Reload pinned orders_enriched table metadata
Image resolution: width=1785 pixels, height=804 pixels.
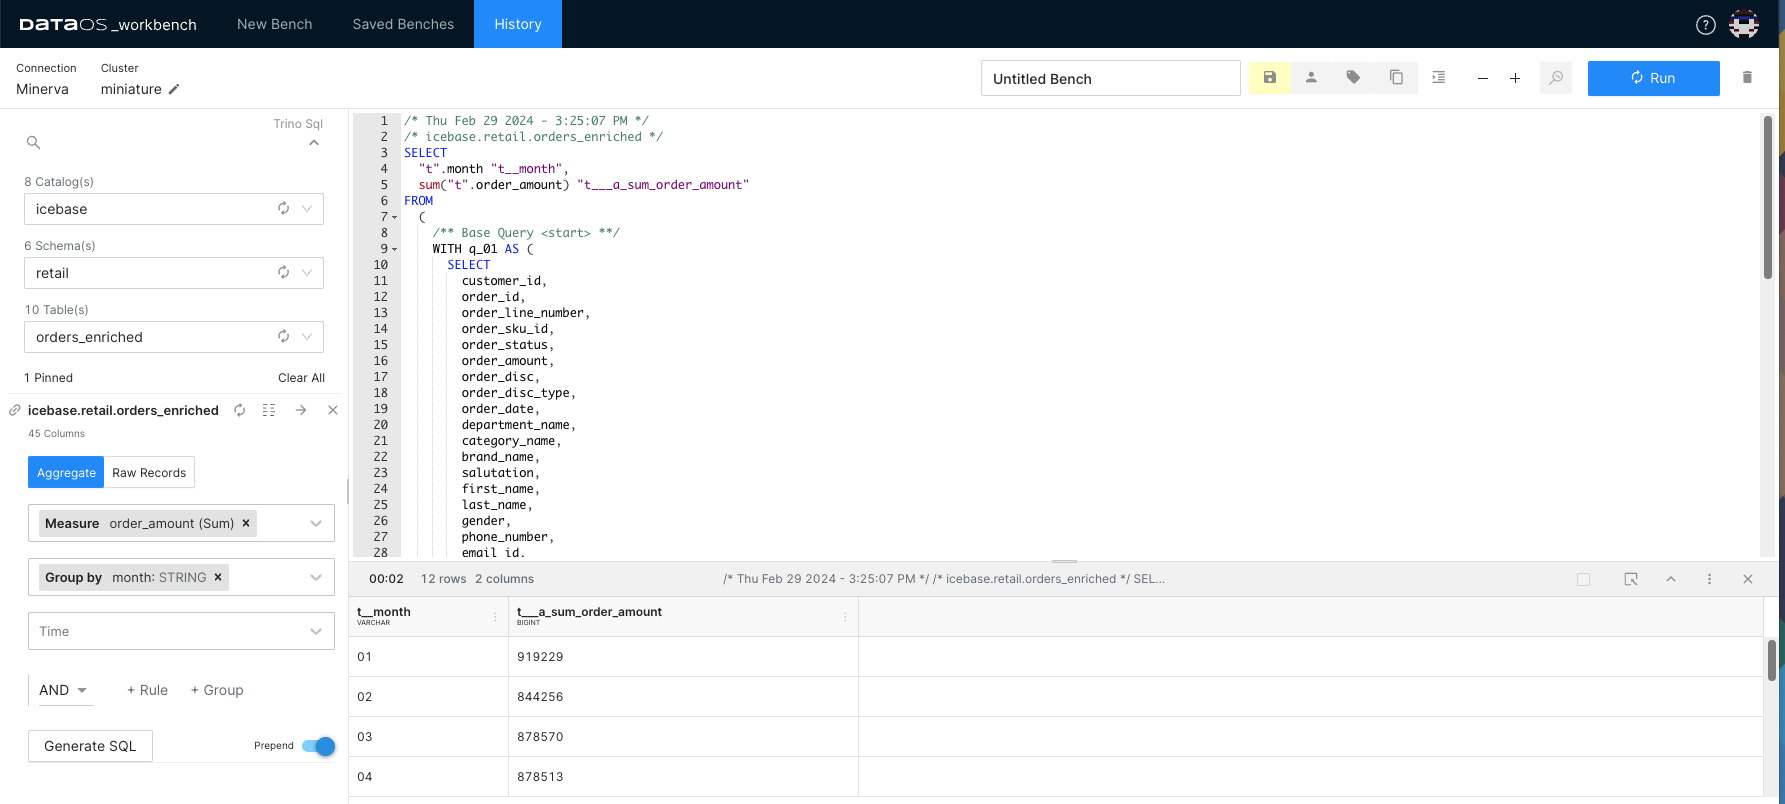pyautogui.click(x=240, y=410)
